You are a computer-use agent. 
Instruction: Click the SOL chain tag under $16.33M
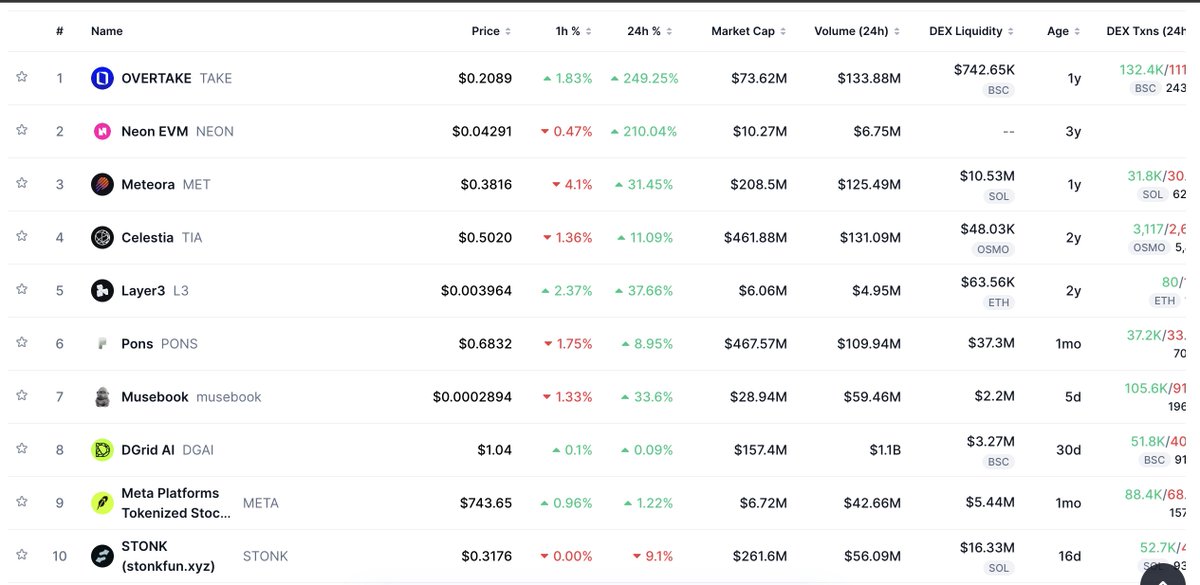(x=998, y=568)
